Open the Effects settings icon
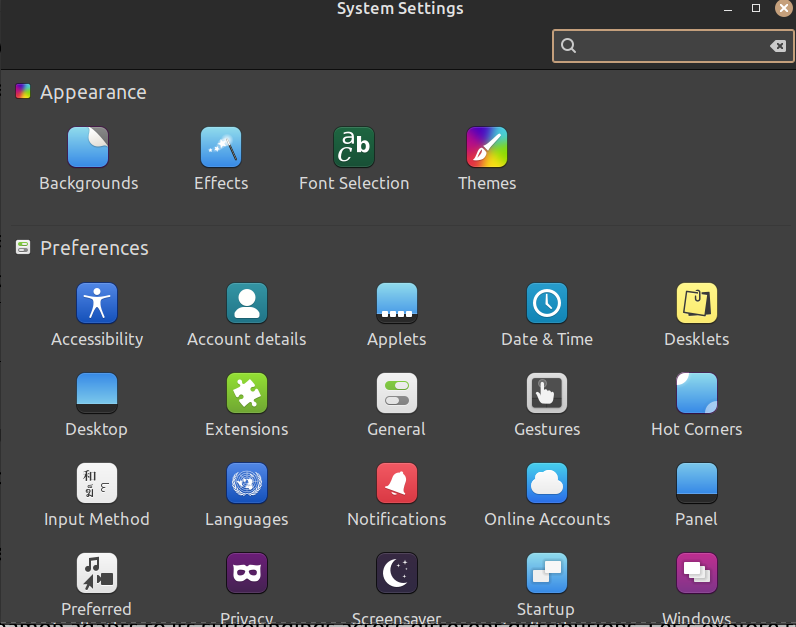 221,148
